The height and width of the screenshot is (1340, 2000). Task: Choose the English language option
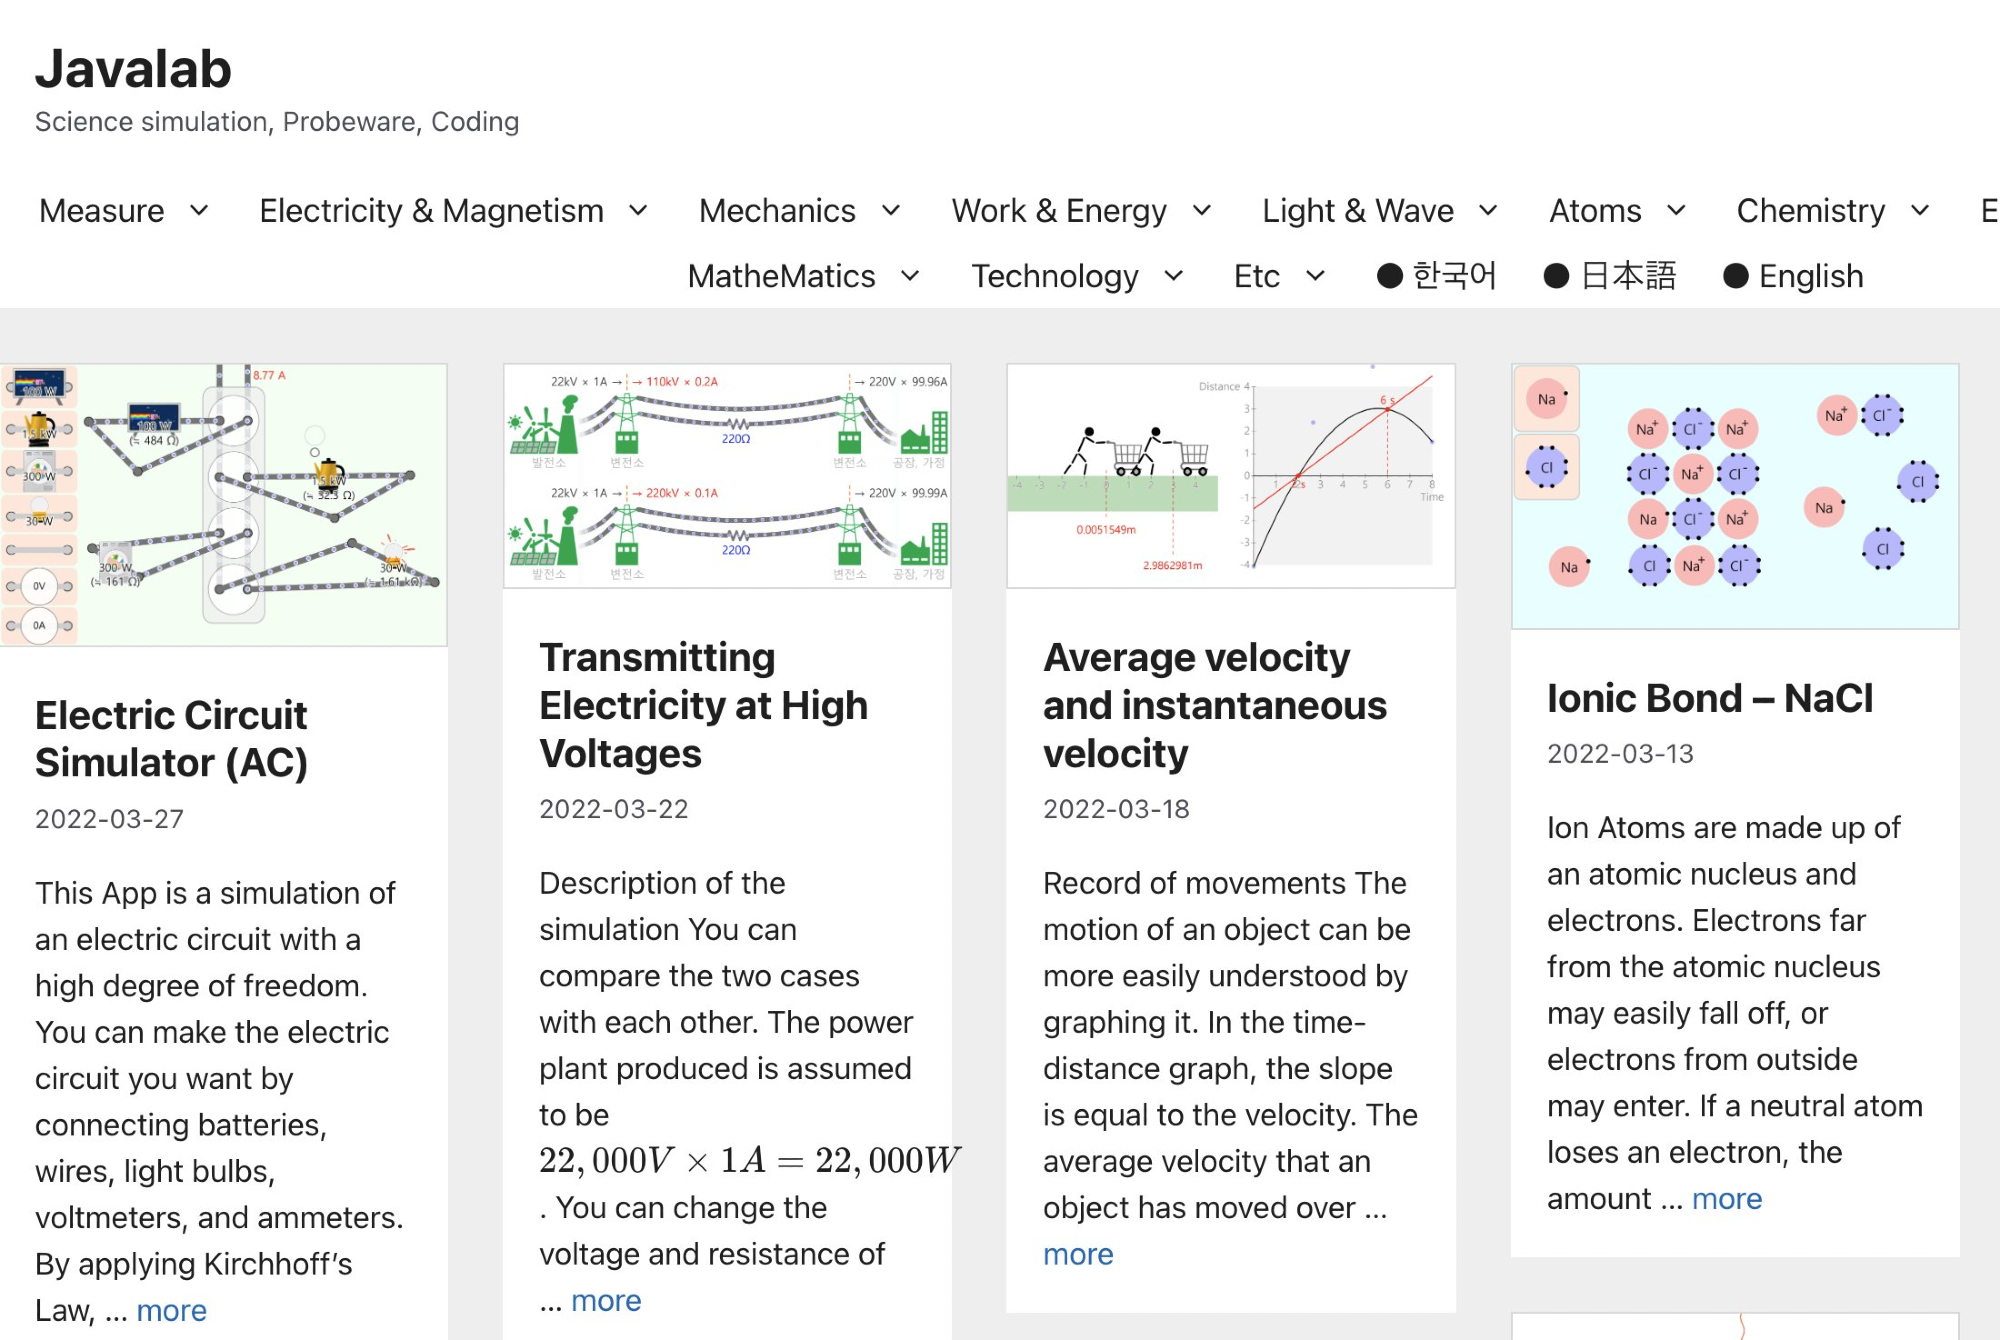point(1793,276)
